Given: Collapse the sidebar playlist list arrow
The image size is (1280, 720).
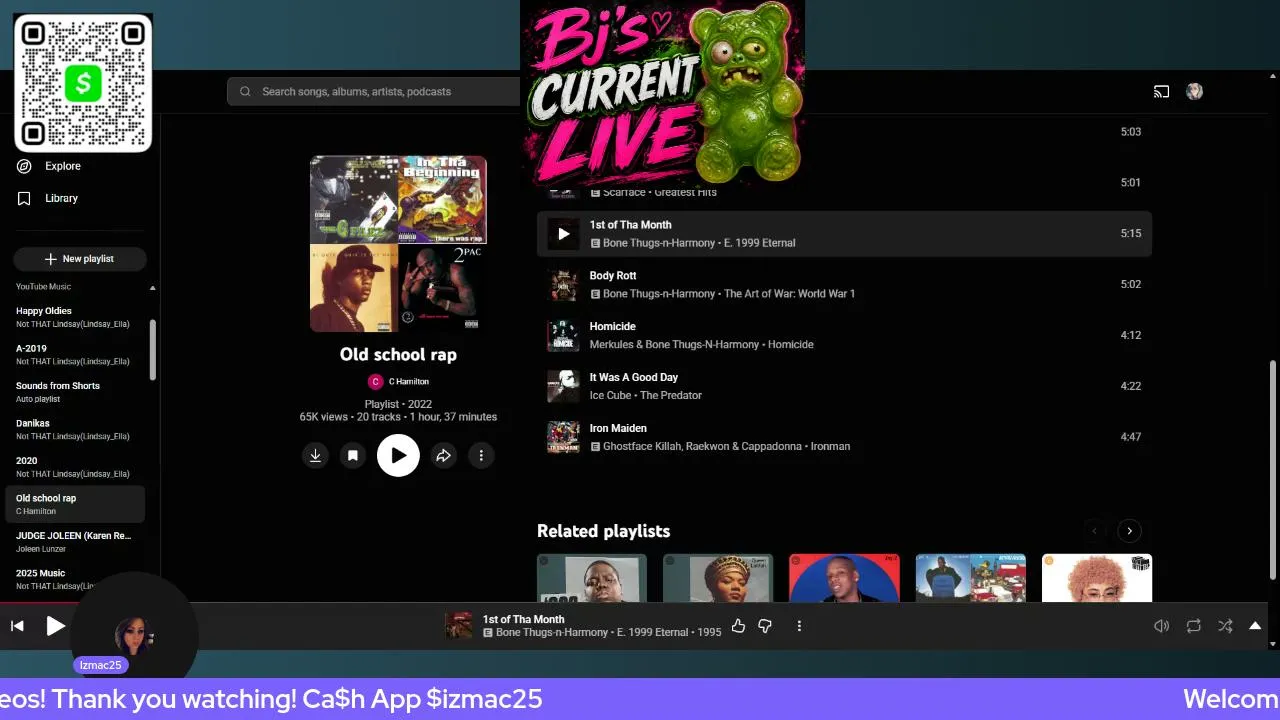Looking at the screenshot, I should [x=153, y=288].
